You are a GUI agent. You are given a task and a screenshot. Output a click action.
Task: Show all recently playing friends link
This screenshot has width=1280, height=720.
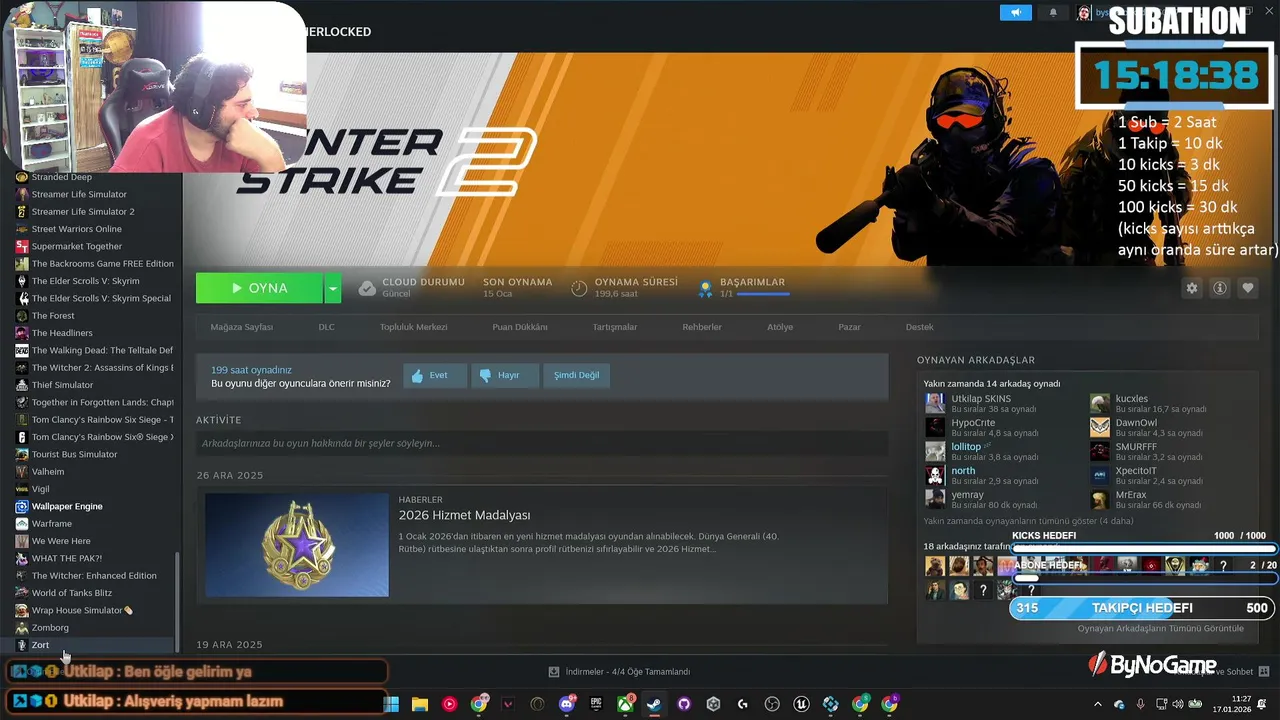pos(1028,521)
